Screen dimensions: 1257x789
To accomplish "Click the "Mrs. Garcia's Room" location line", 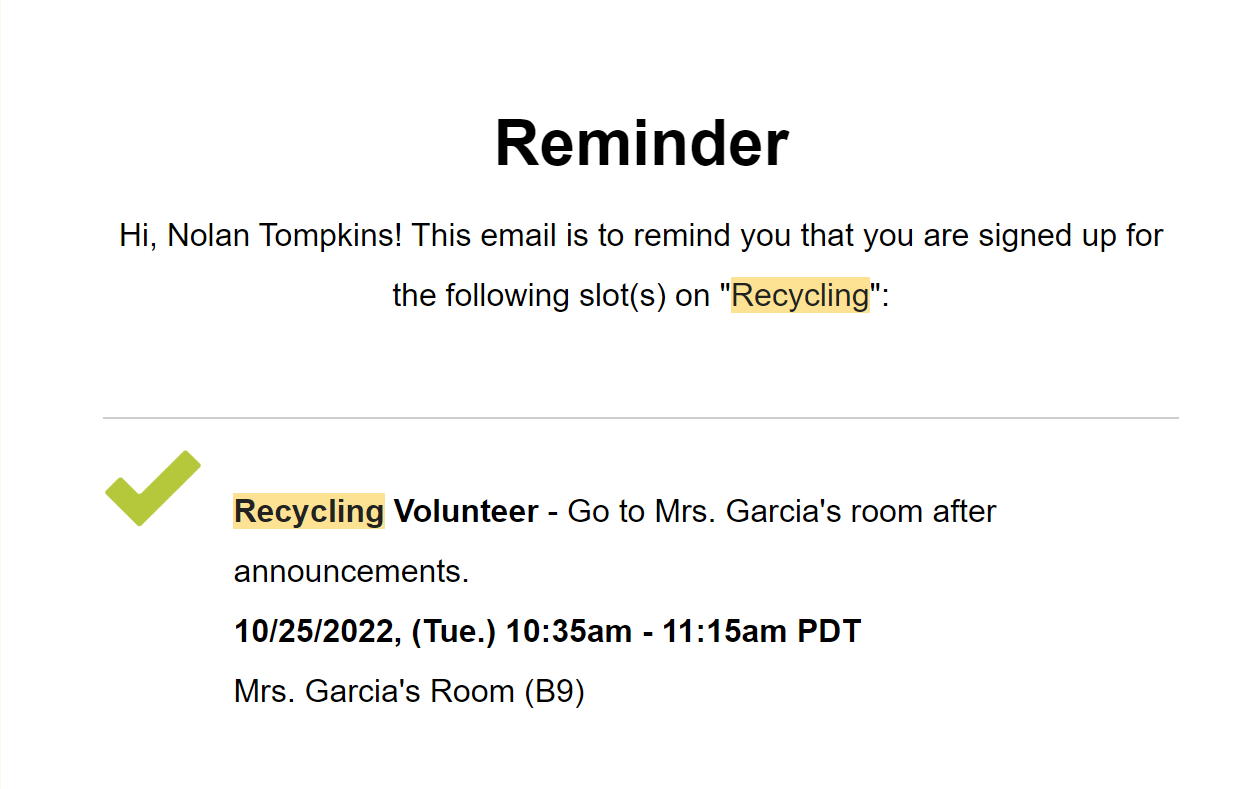I will 375,691.
